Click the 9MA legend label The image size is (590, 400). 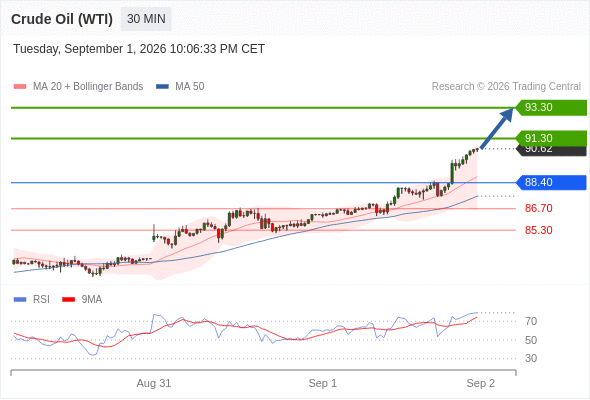point(92,300)
